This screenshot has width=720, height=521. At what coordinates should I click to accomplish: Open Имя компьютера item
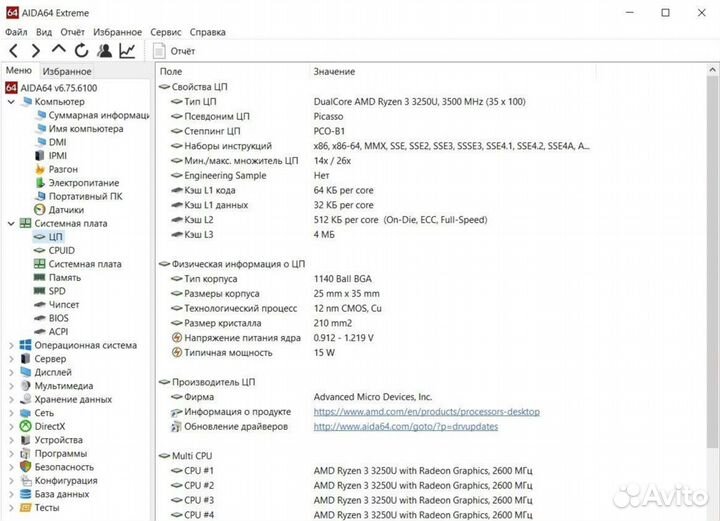[80, 129]
